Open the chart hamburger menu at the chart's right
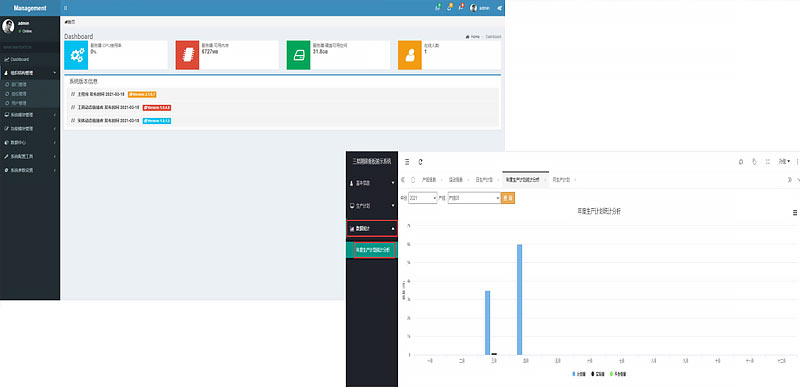 tap(795, 212)
